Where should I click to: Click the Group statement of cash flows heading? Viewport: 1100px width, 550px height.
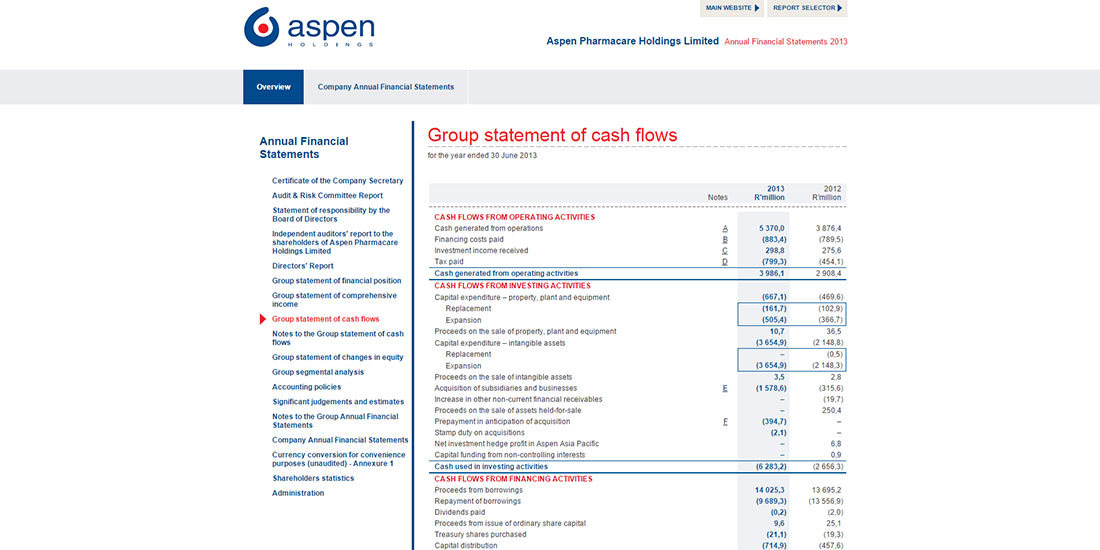tap(552, 135)
